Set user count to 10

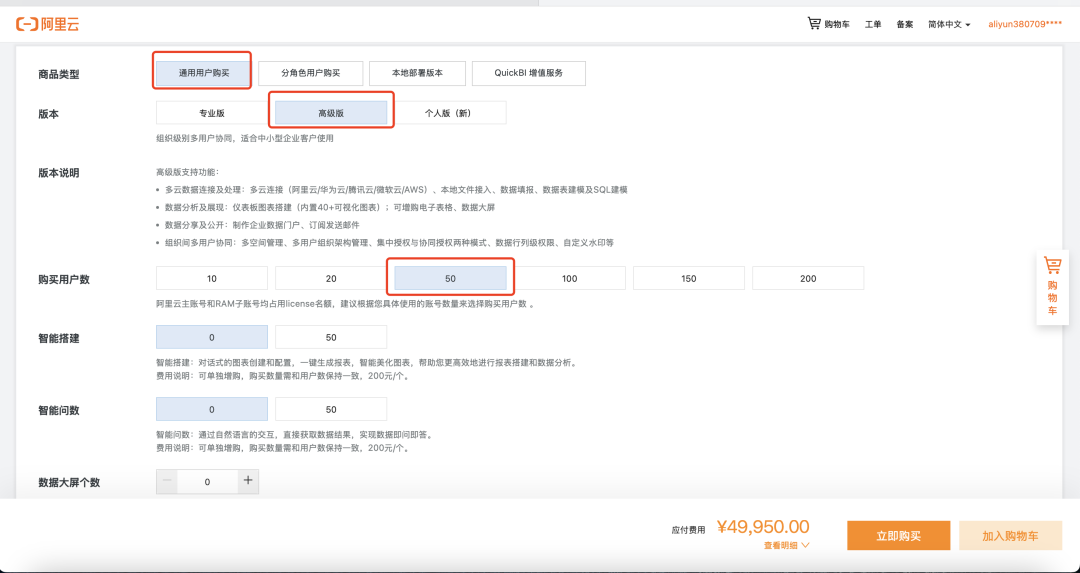coord(212,278)
